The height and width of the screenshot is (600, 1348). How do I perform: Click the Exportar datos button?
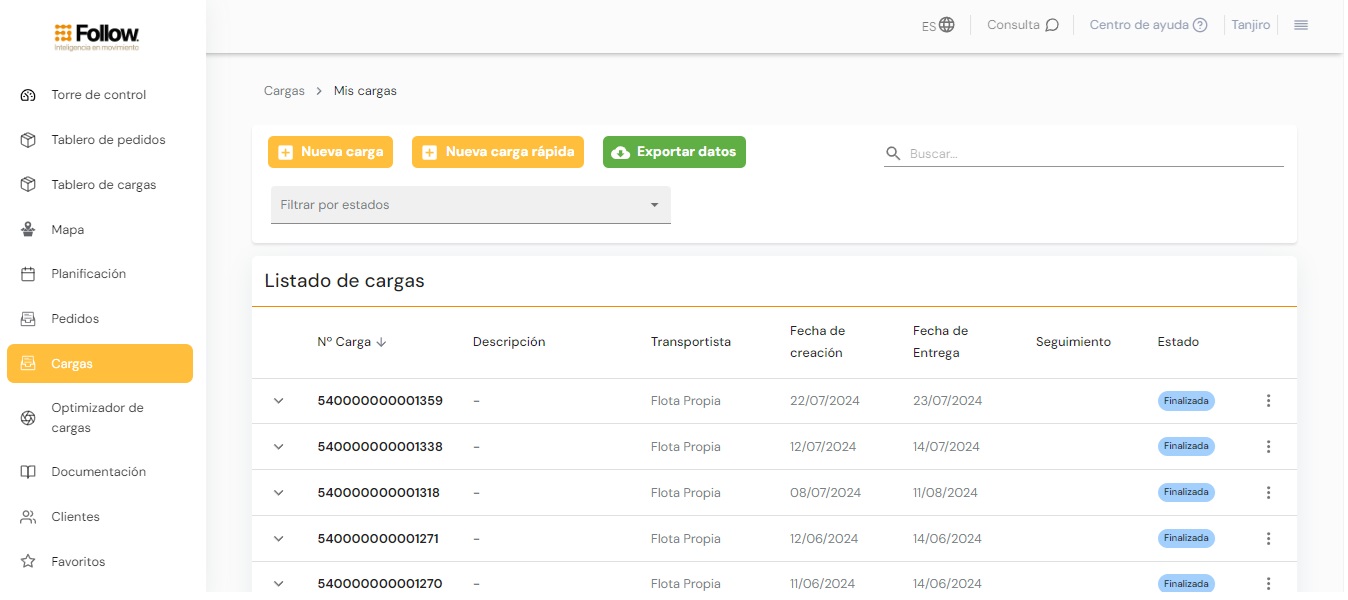coord(674,152)
